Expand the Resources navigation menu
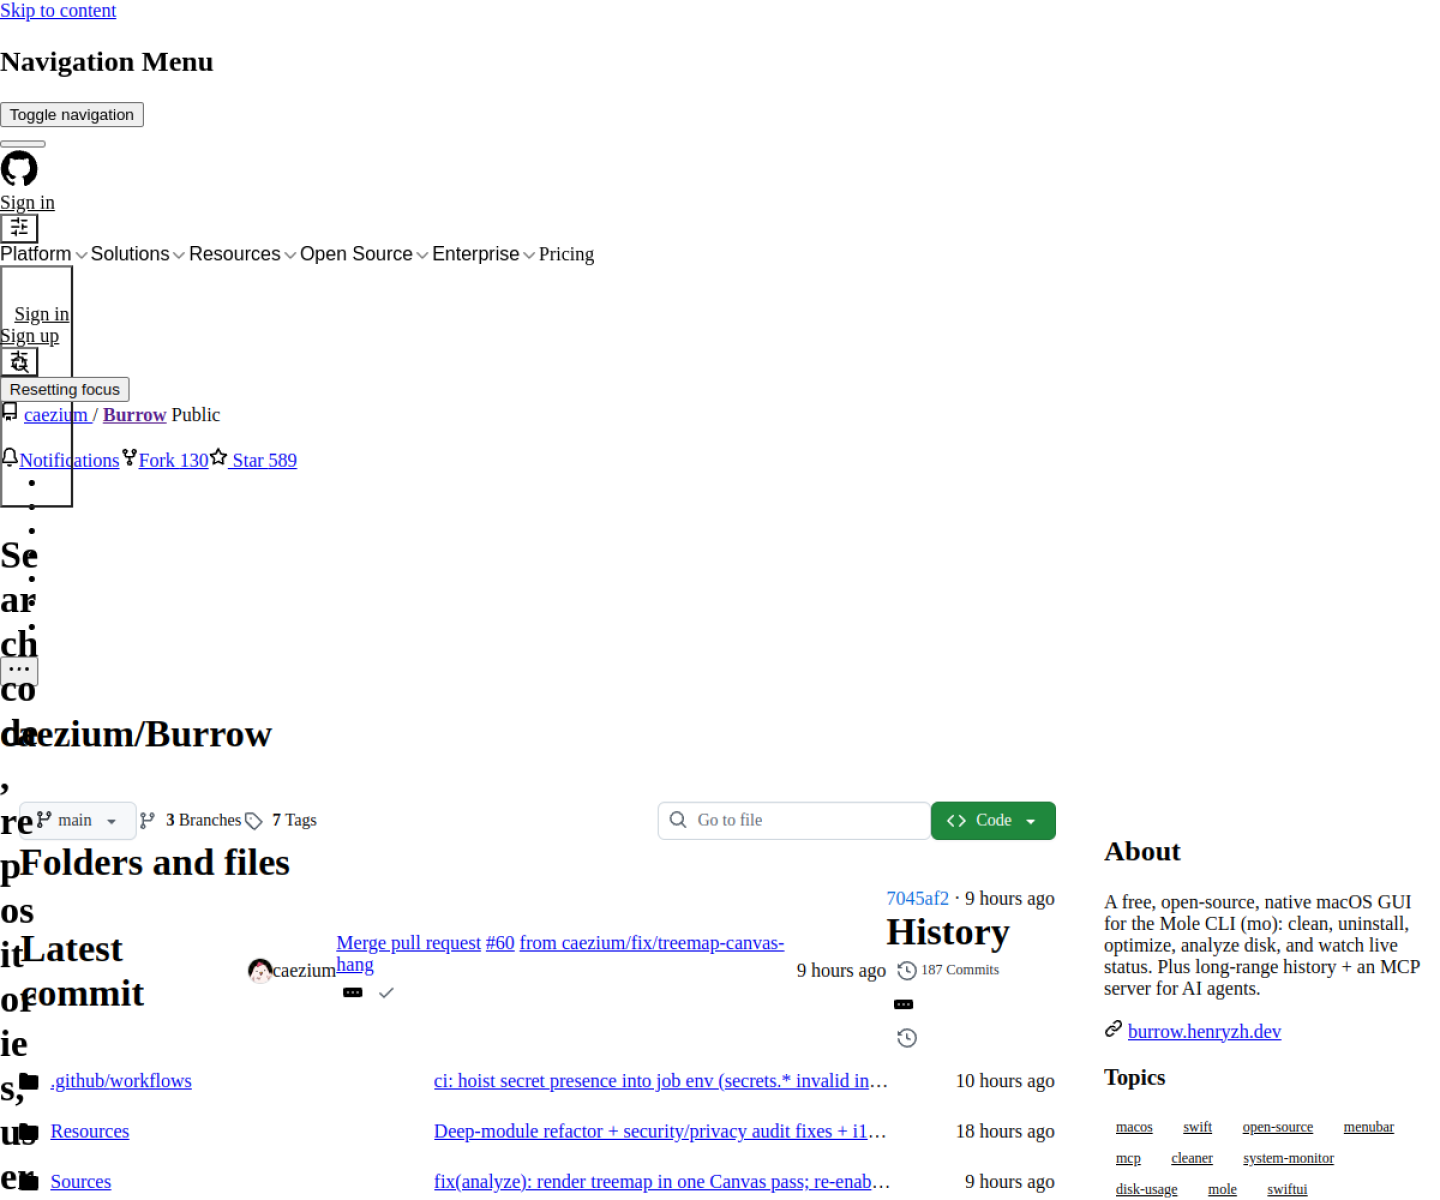Viewport: 1440px width, 1200px height. click(x=243, y=254)
